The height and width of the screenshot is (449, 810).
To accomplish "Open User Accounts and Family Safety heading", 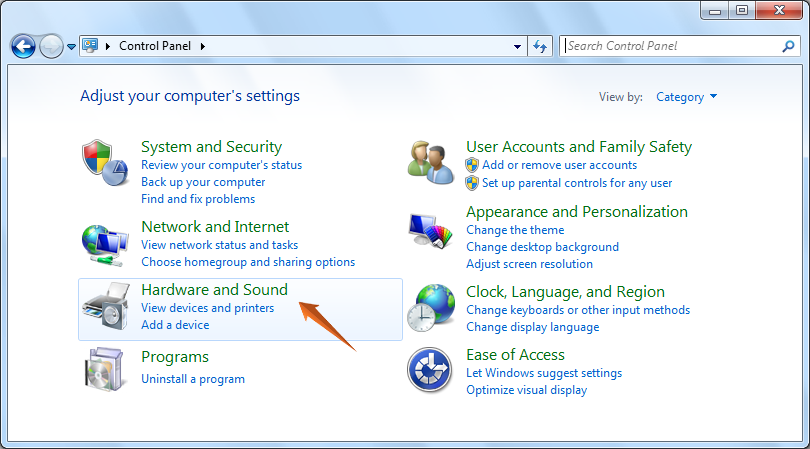I will (x=579, y=147).
